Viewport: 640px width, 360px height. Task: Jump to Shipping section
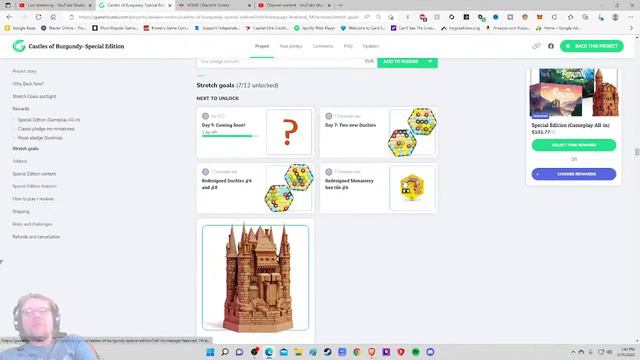coord(21,211)
